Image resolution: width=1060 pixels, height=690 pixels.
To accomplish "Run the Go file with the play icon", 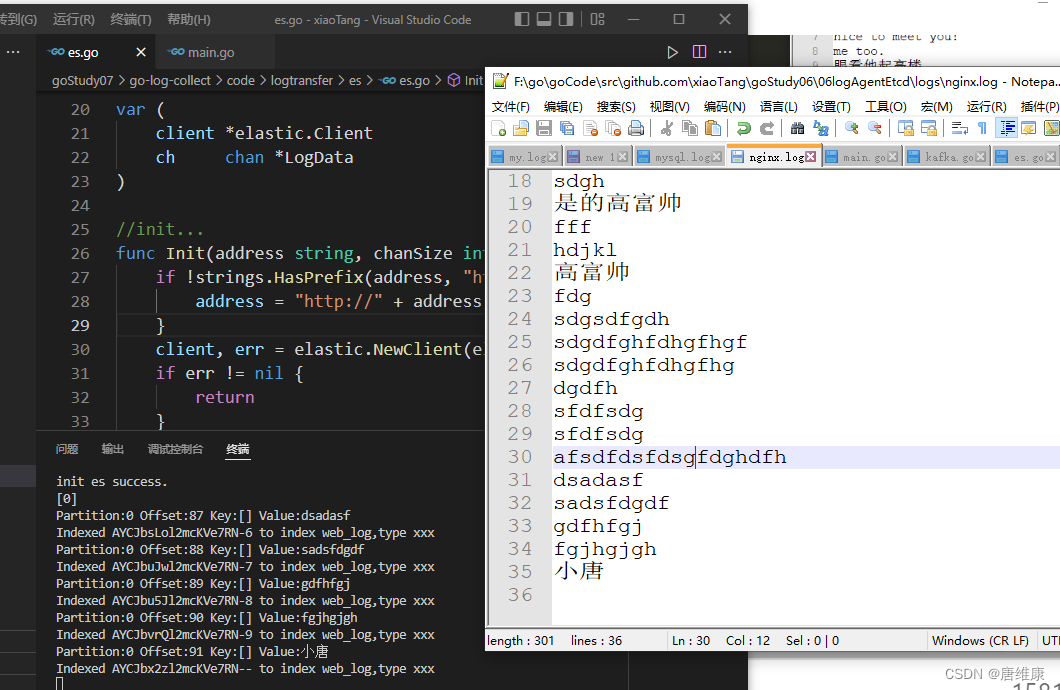I will tap(673, 52).
